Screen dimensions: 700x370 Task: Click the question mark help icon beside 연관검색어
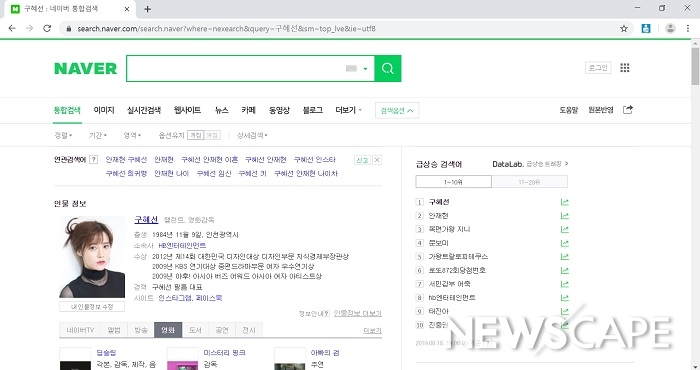coord(93,159)
